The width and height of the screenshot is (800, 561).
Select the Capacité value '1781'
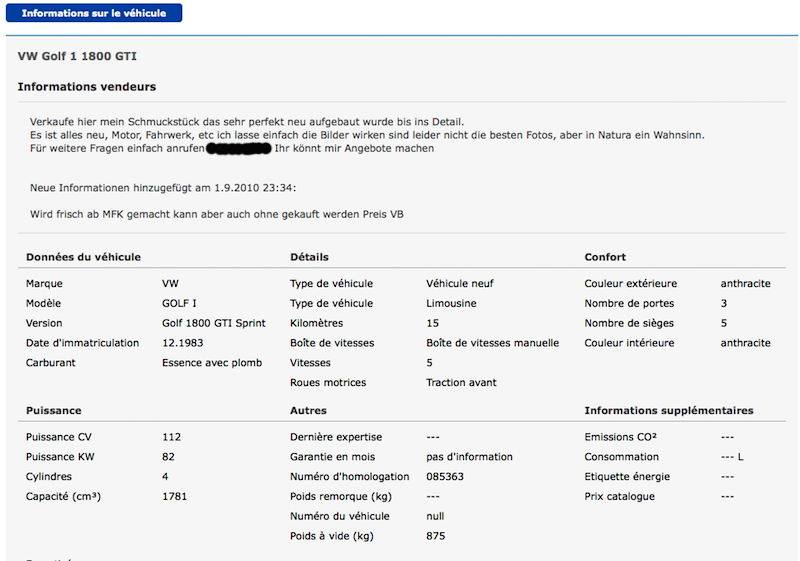(x=174, y=497)
